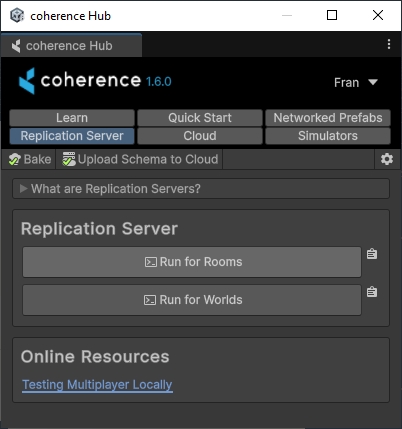
Task: Click the Run for Worlds button
Action: click(x=192, y=300)
